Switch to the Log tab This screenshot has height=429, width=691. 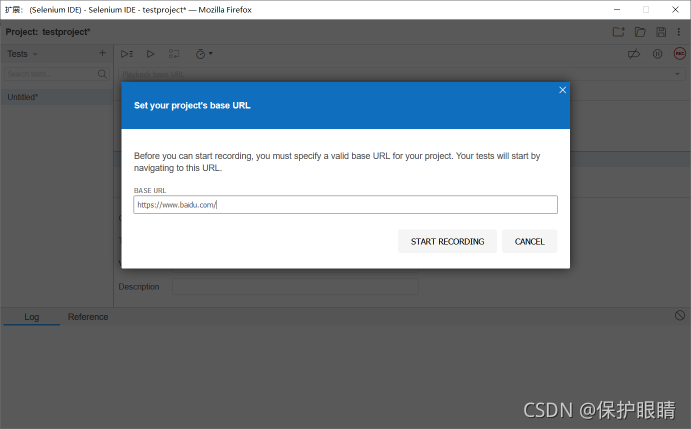[x=32, y=317]
